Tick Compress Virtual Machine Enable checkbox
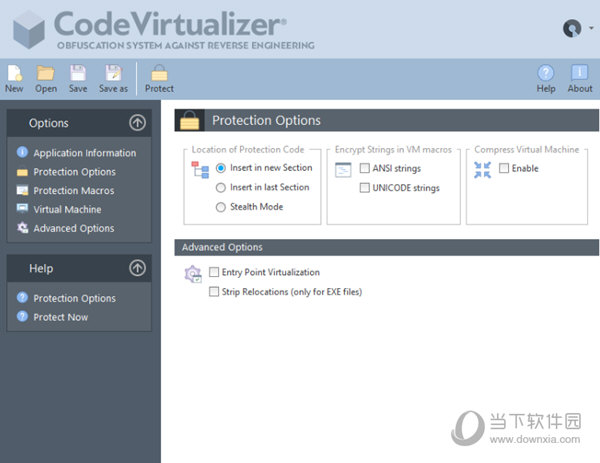 tap(504, 168)
